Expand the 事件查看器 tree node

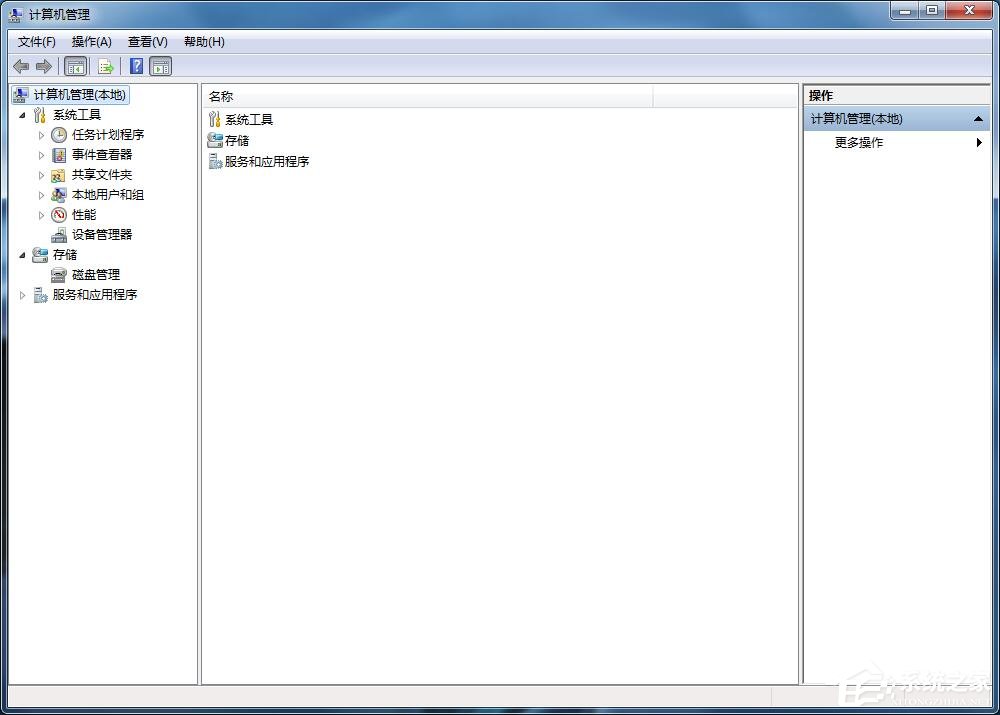pyautogui.click(x=41, y=155)
